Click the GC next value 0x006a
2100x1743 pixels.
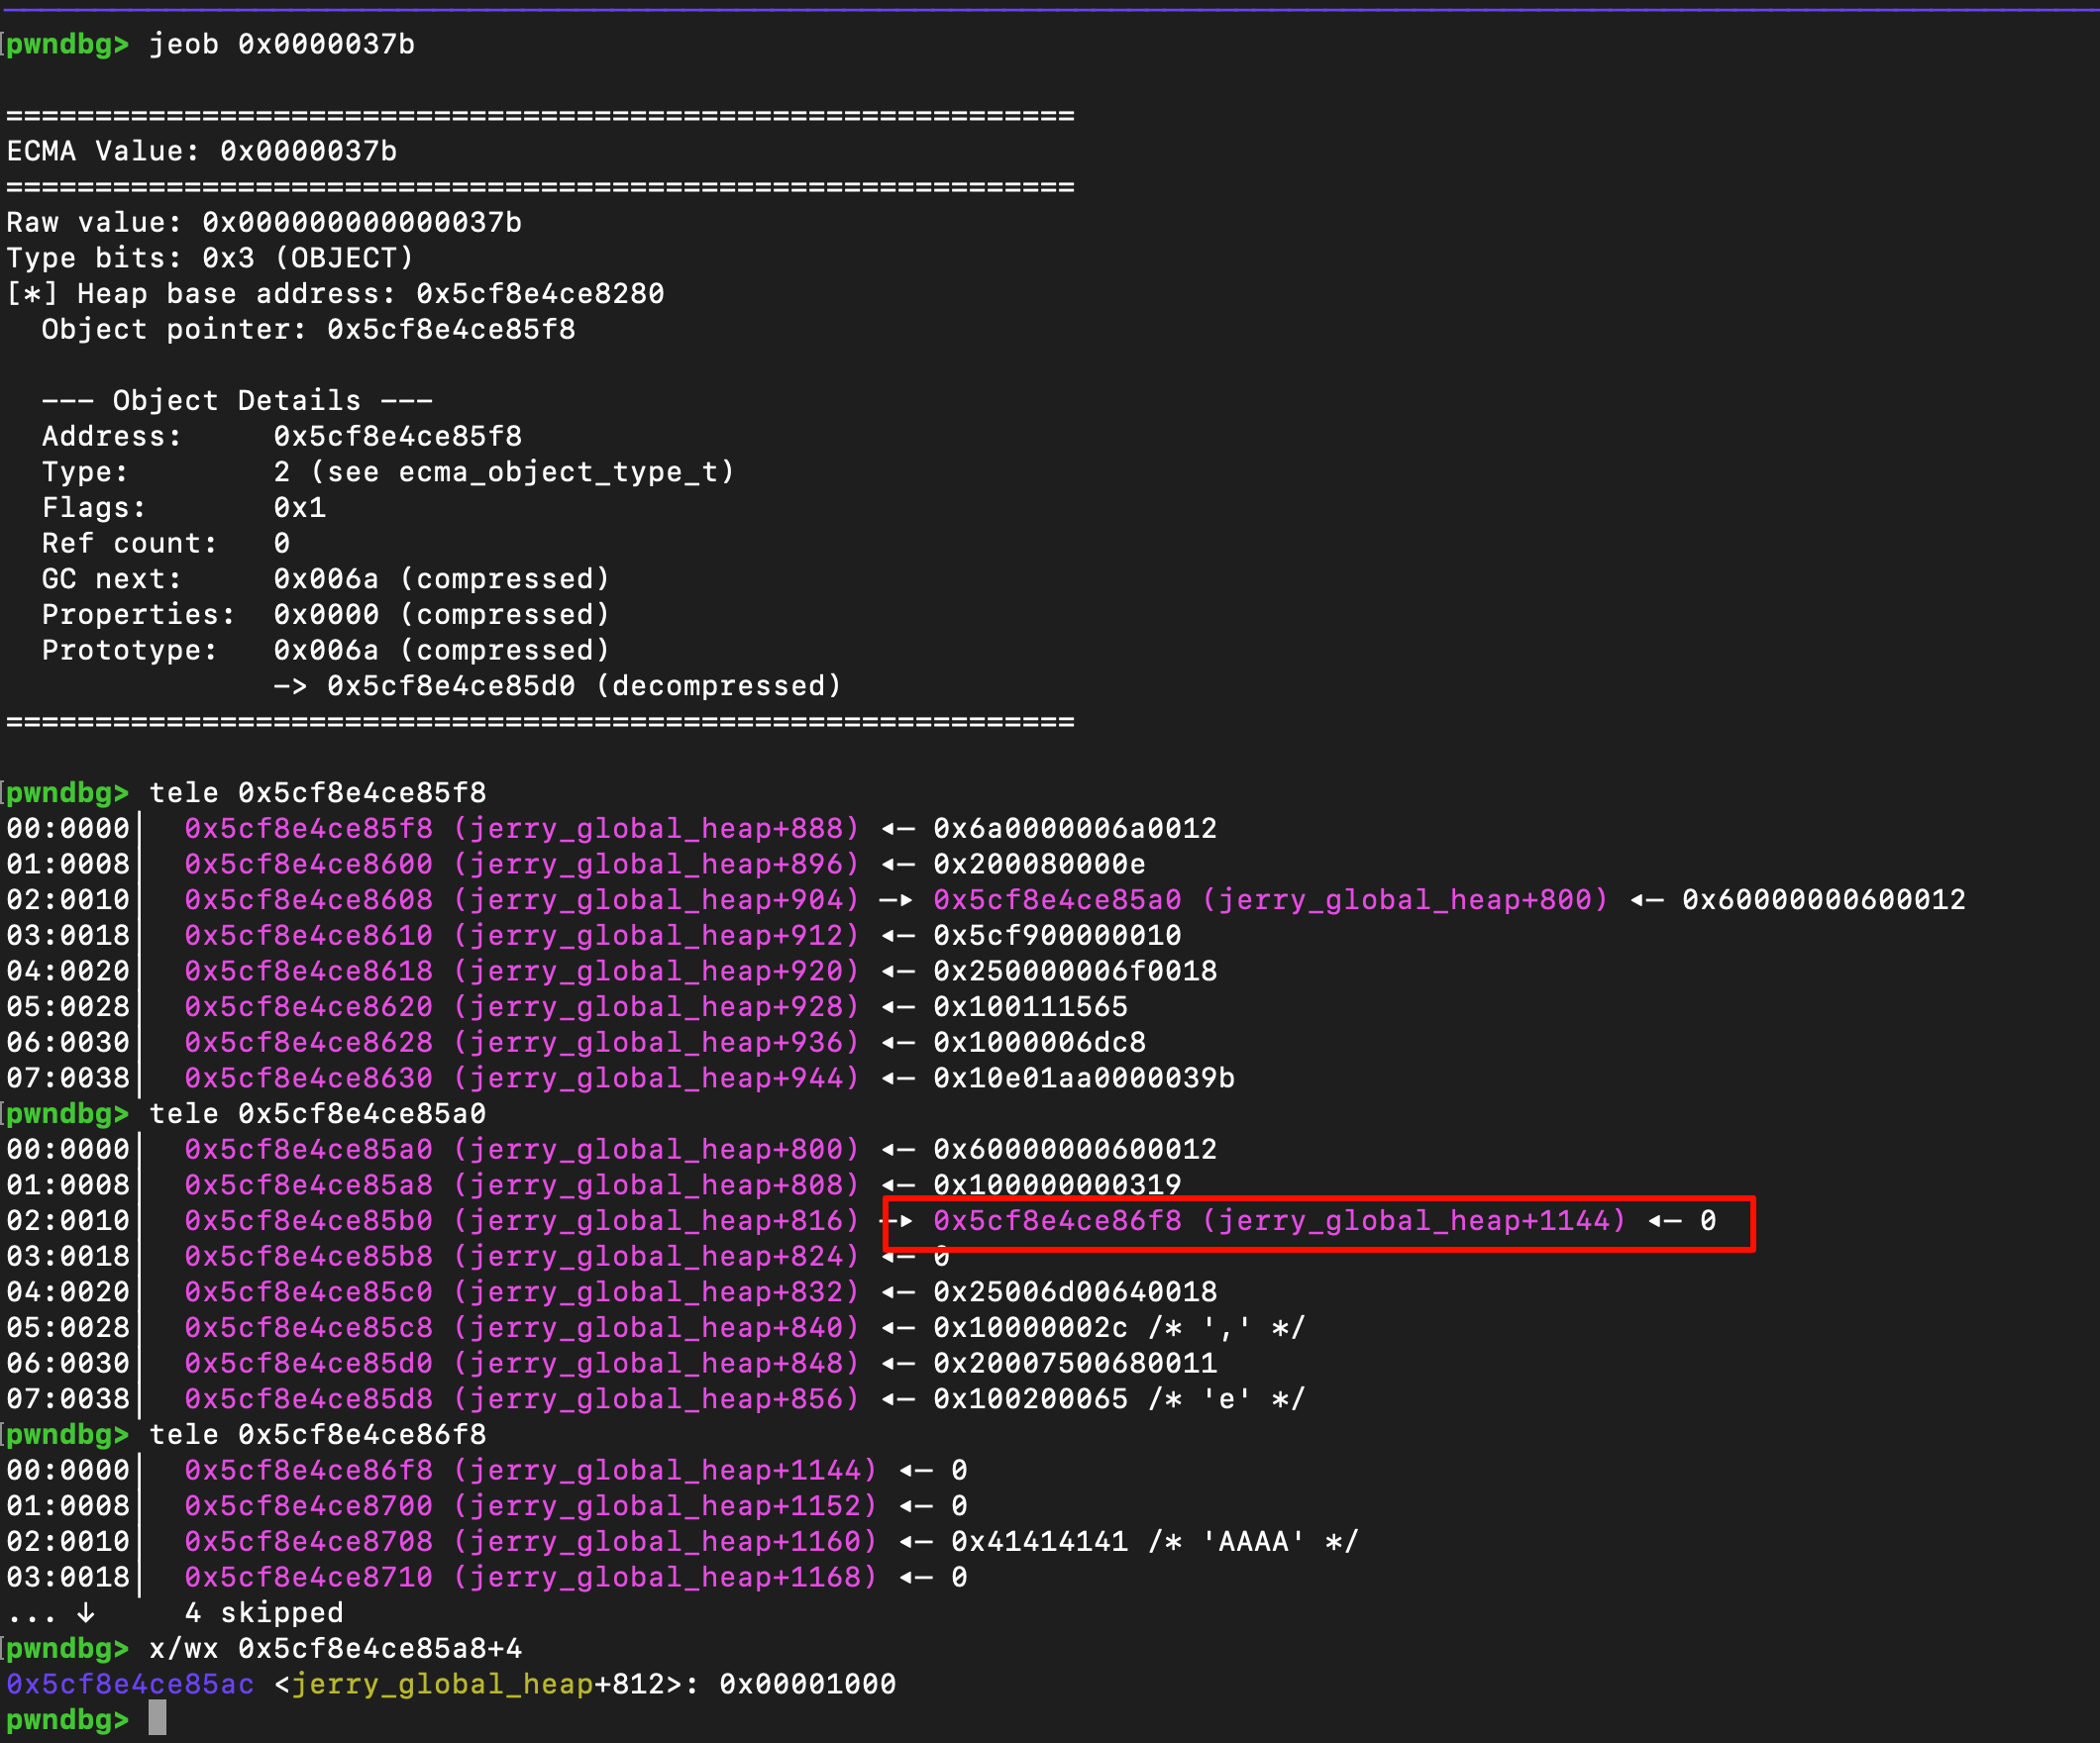click(326, 579)
